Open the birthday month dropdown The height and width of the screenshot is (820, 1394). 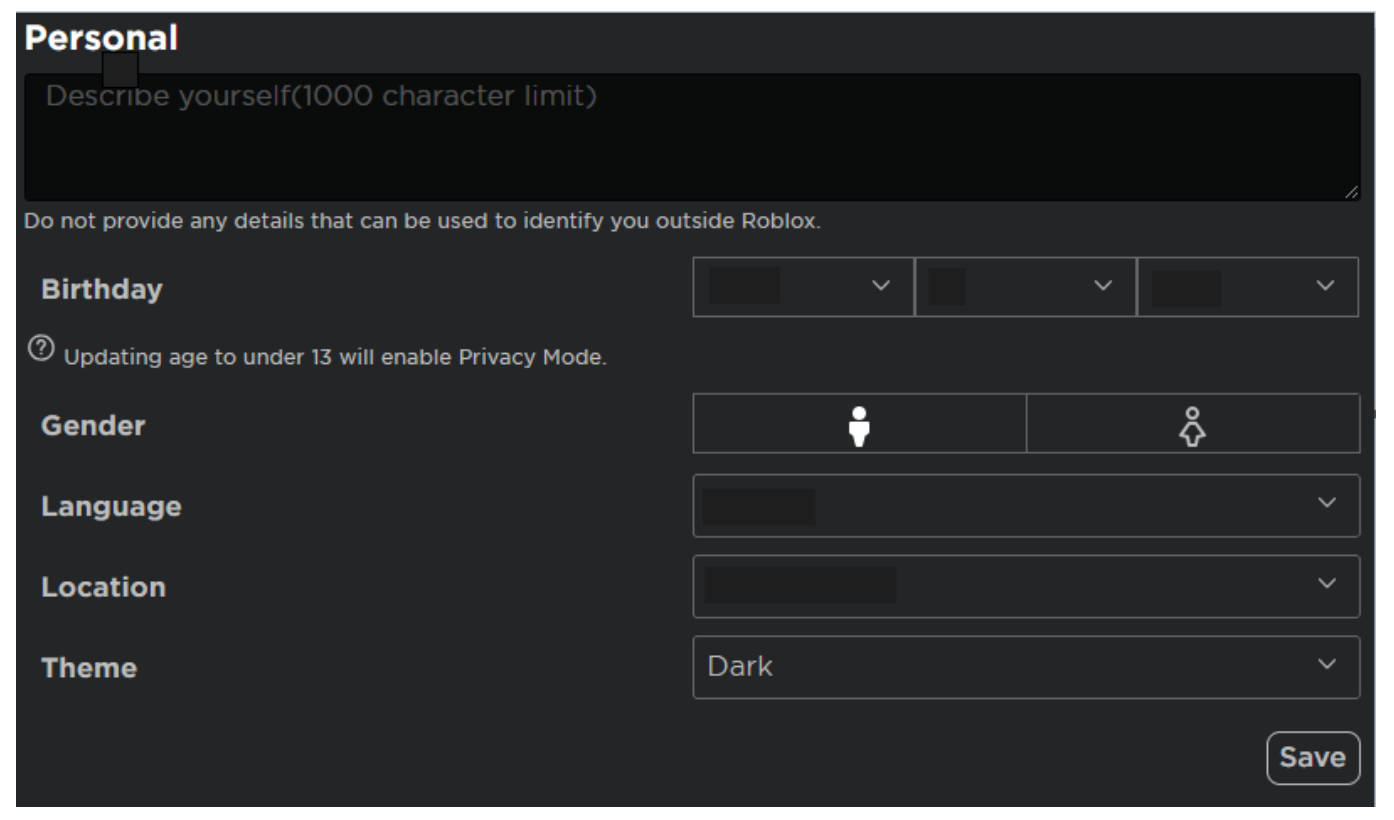point(803,287)
